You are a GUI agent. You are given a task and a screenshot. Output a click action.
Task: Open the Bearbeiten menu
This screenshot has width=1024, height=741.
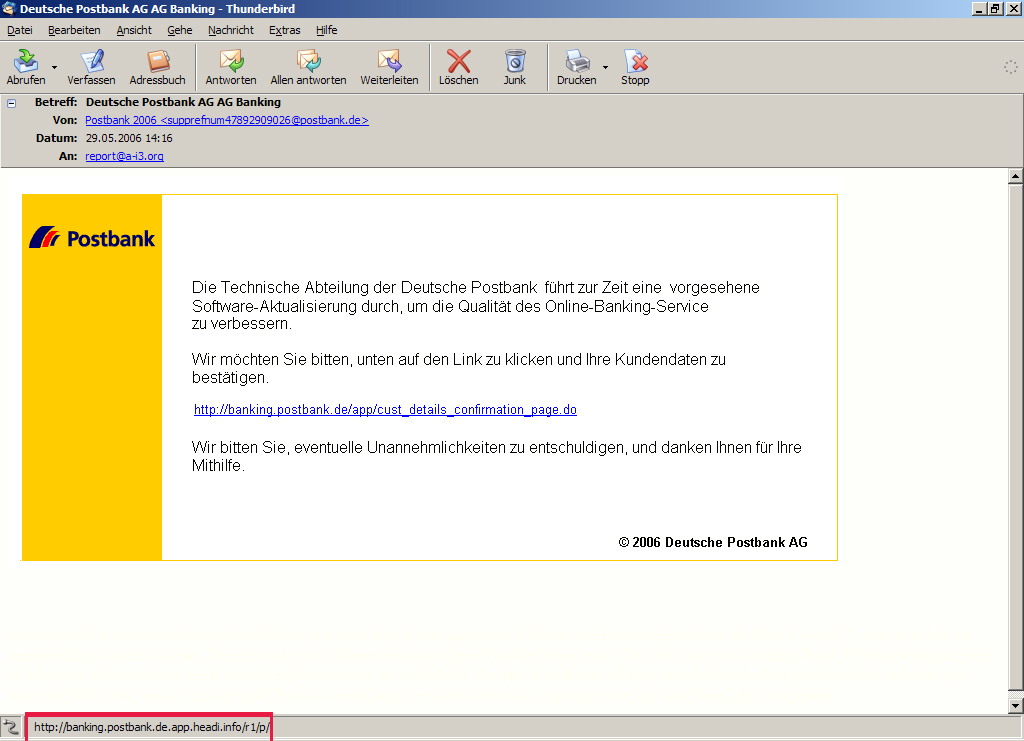tap(74, 30)
